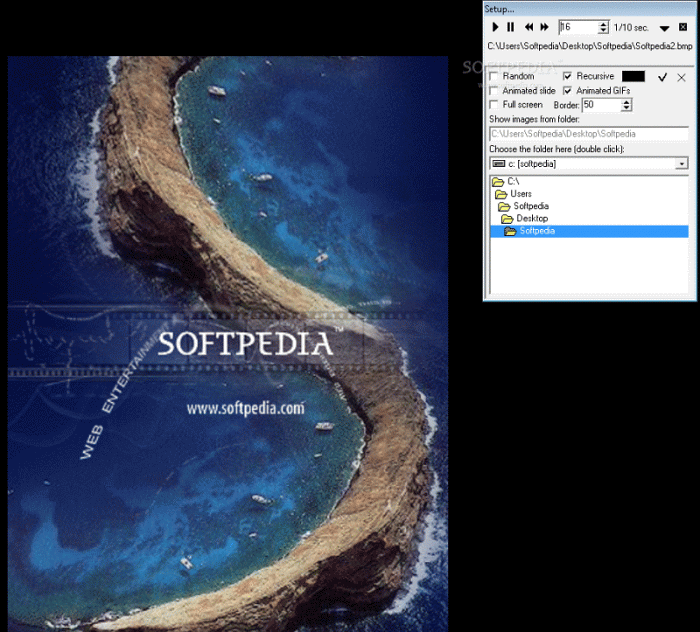Decrease the Border value with down arrow
The height and width of the screenshot is (632, 700).
(627, 108)
